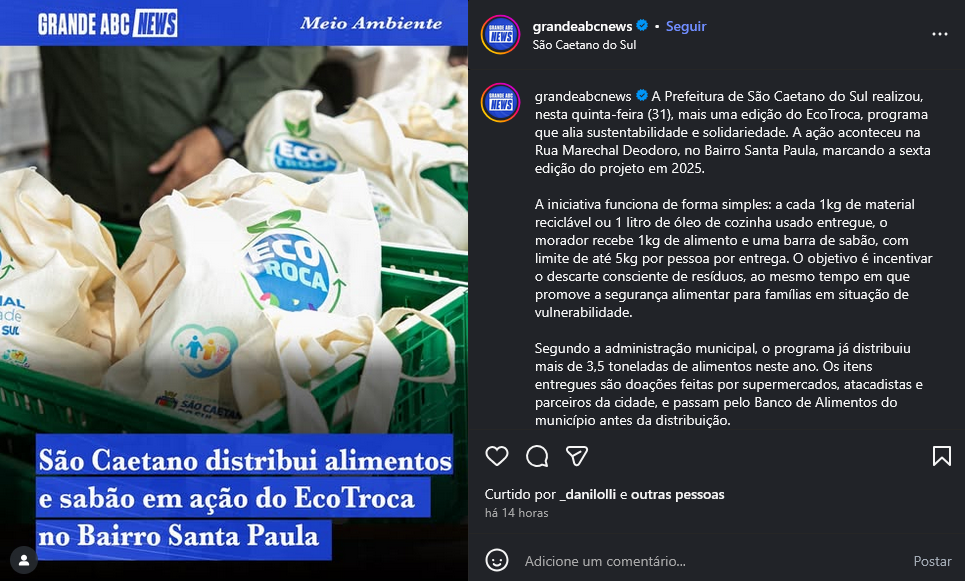Open the EcoTroca post image
Image resolution: width=965 pixels, height=581 pixels.
tap(234, 290)
